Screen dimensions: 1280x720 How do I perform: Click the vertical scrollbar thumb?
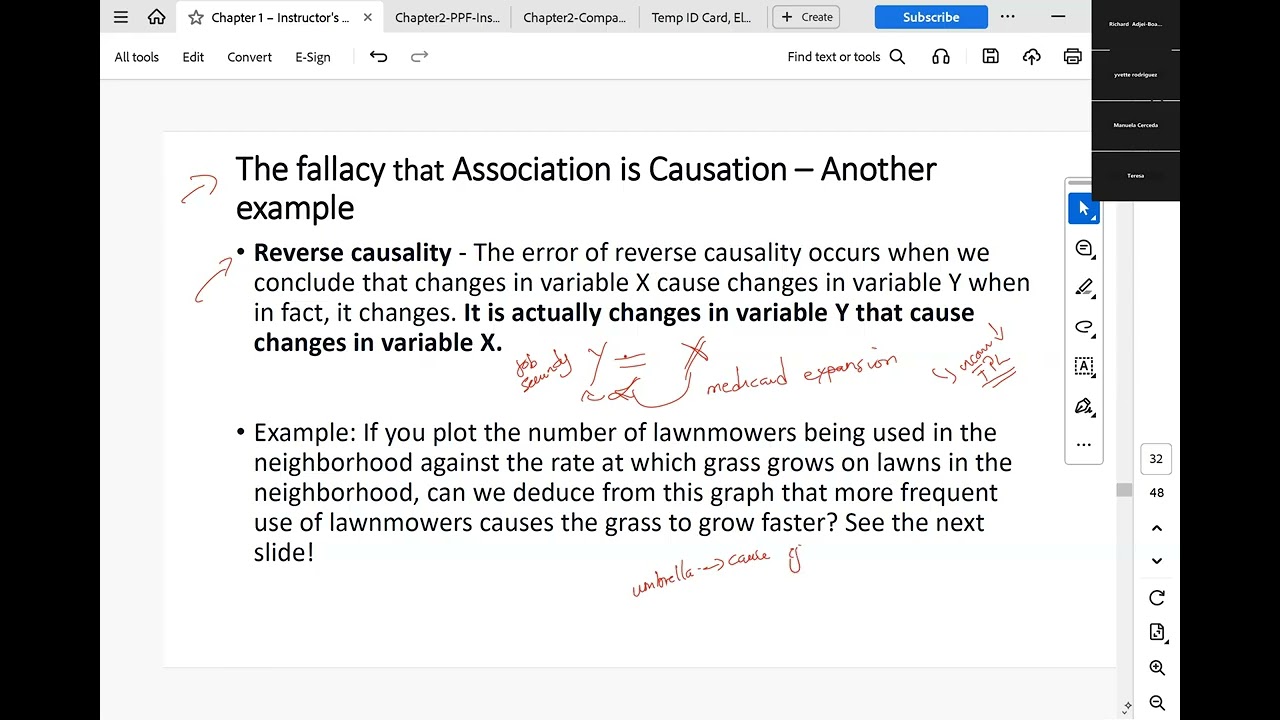click(x=1124, y=490)
